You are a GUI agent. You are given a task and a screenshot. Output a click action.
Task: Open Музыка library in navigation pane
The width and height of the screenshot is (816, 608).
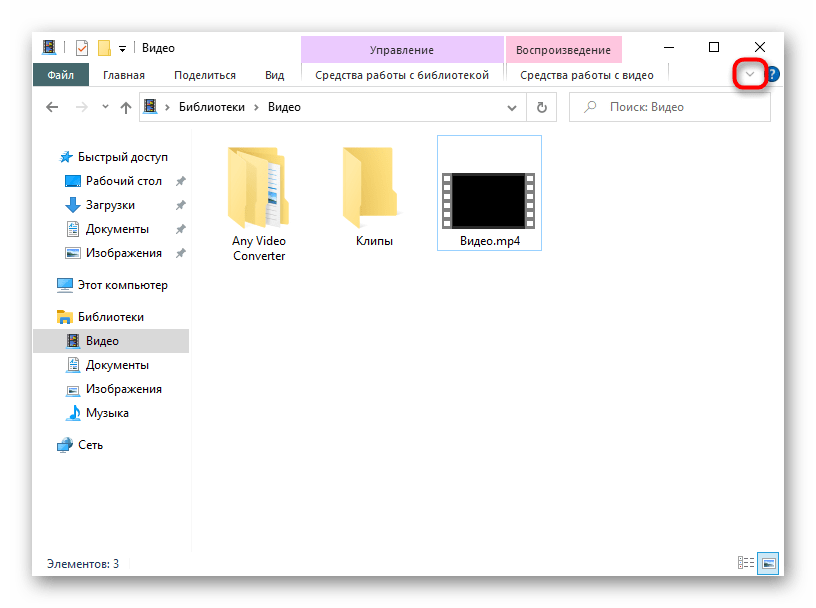107,413
